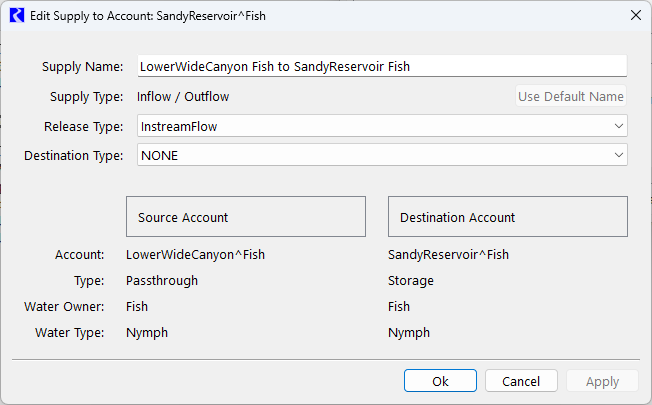
Task: Select the LowerWideCanyon^Fish source account name
Action: pos(195,255)
